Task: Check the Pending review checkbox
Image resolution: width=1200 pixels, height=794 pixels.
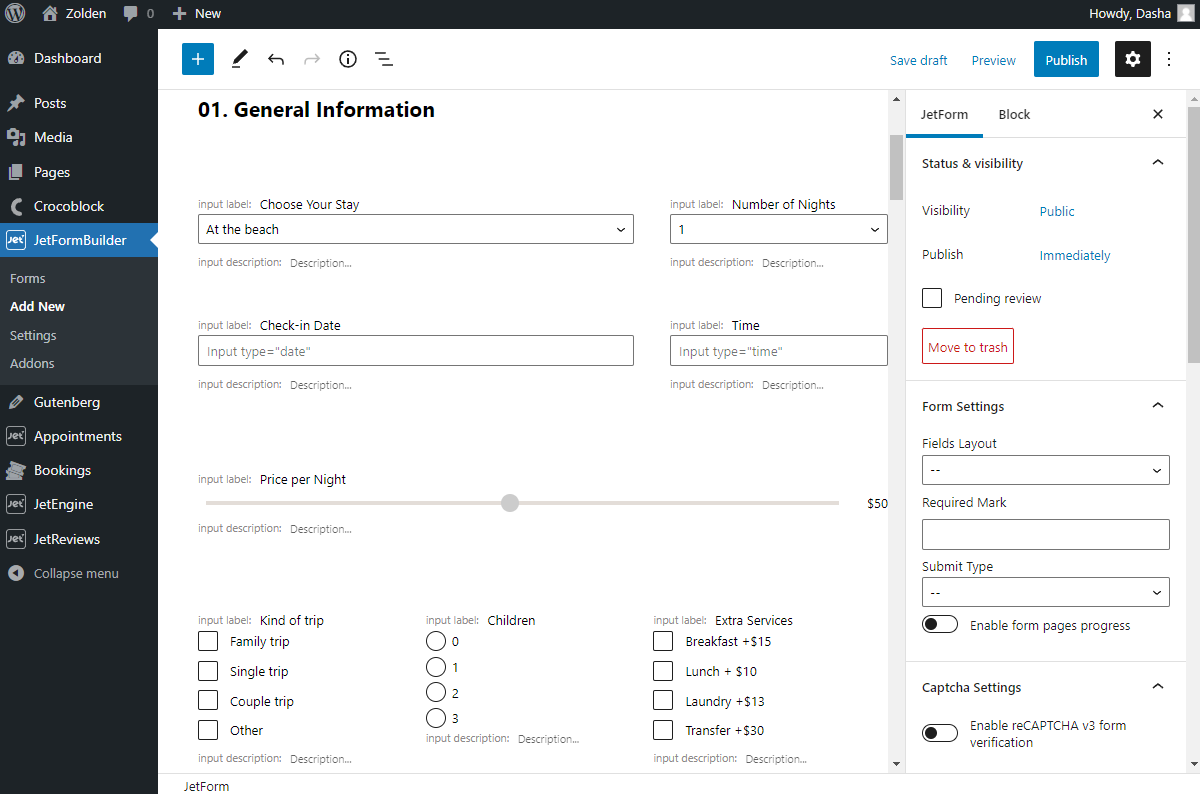Action: click(x=932, y=298)
